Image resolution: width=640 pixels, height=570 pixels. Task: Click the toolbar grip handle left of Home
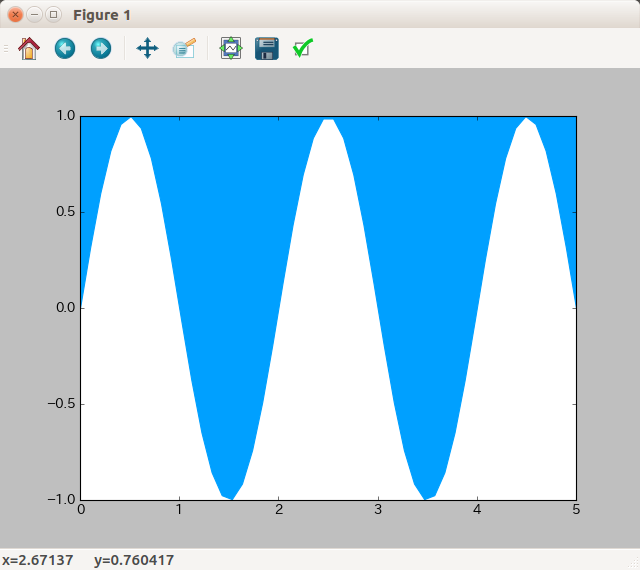[x=6, y=48]
